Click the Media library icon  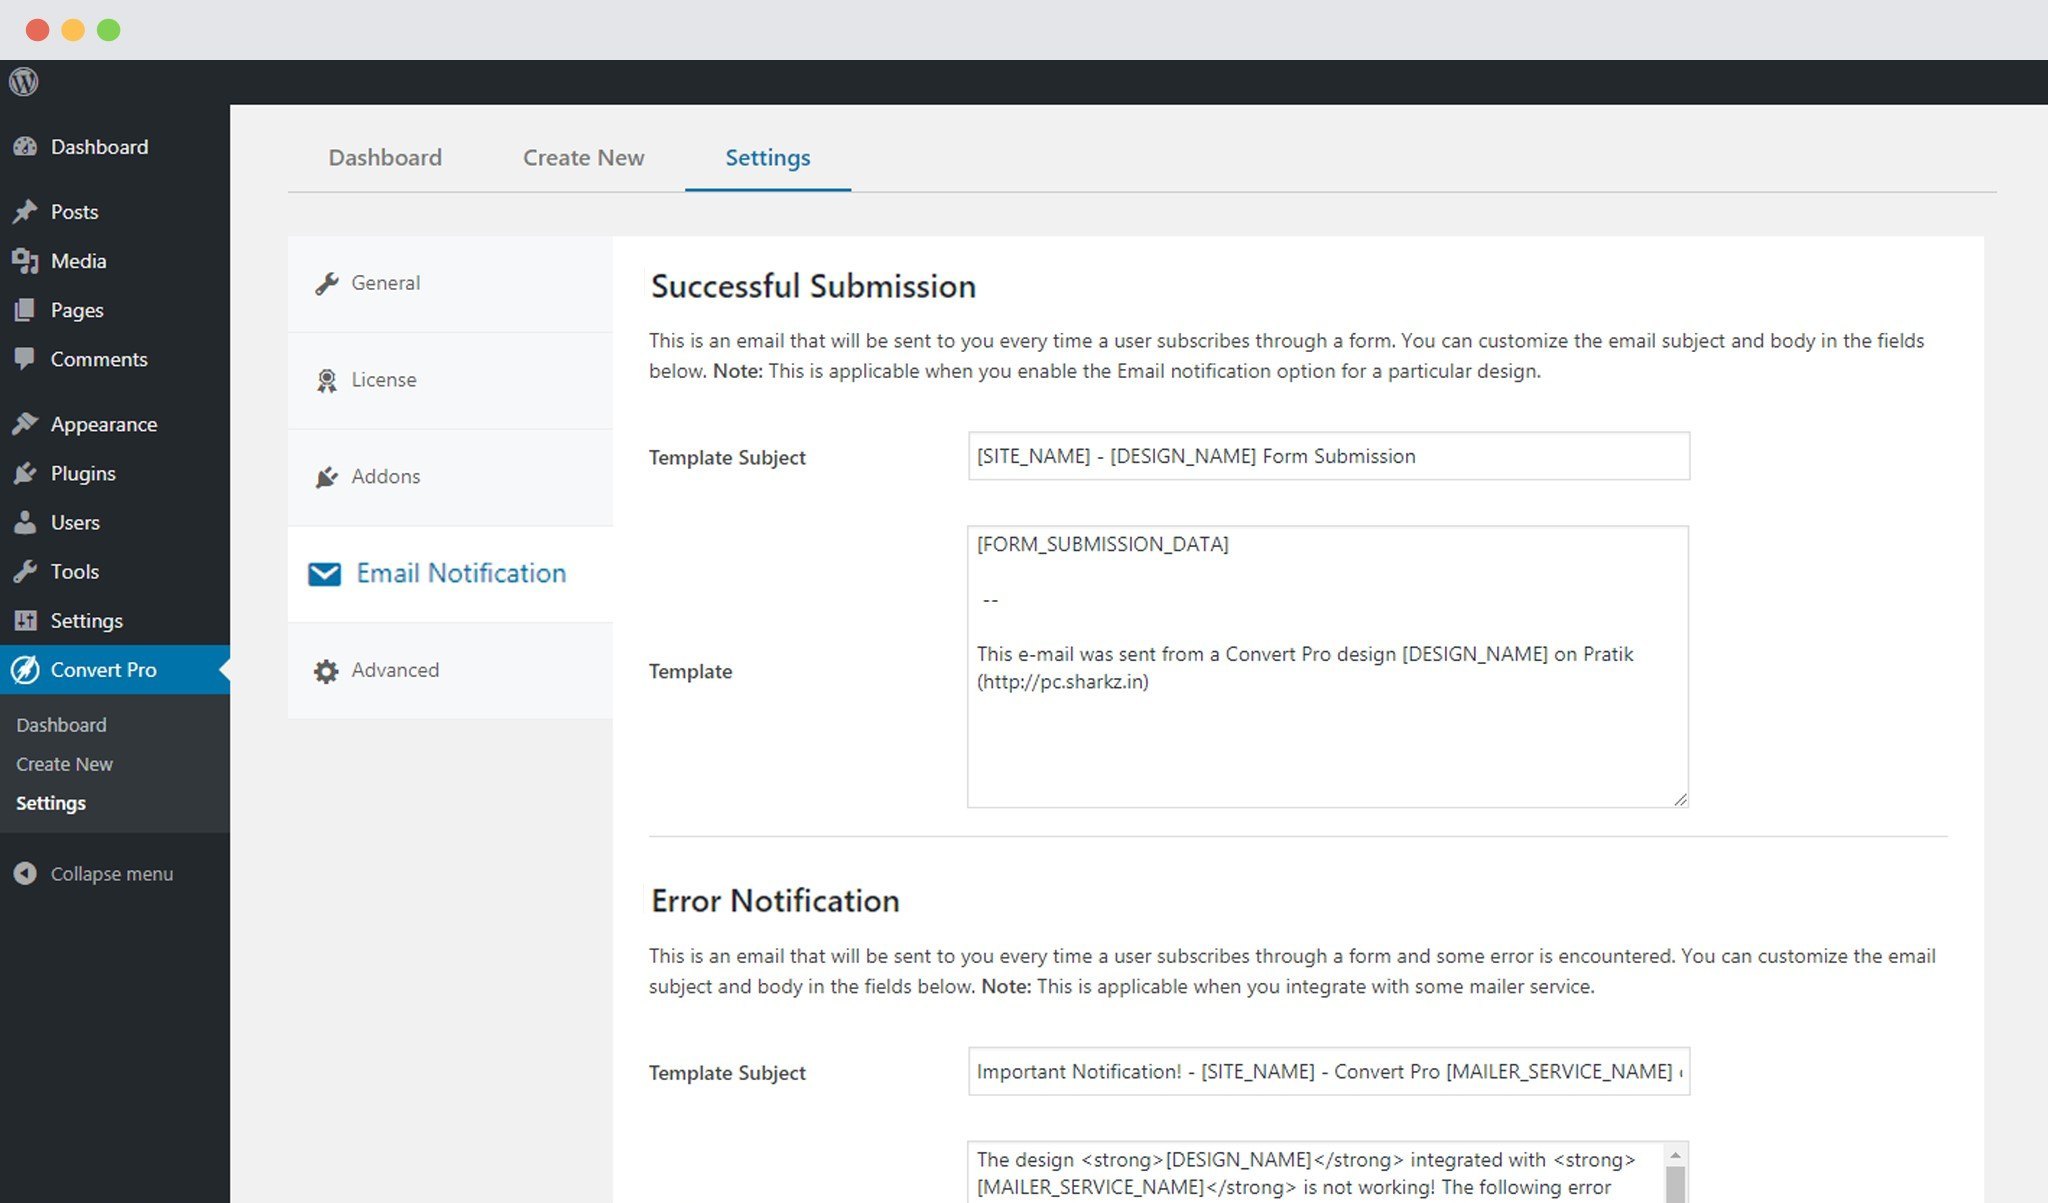(25, 261)
